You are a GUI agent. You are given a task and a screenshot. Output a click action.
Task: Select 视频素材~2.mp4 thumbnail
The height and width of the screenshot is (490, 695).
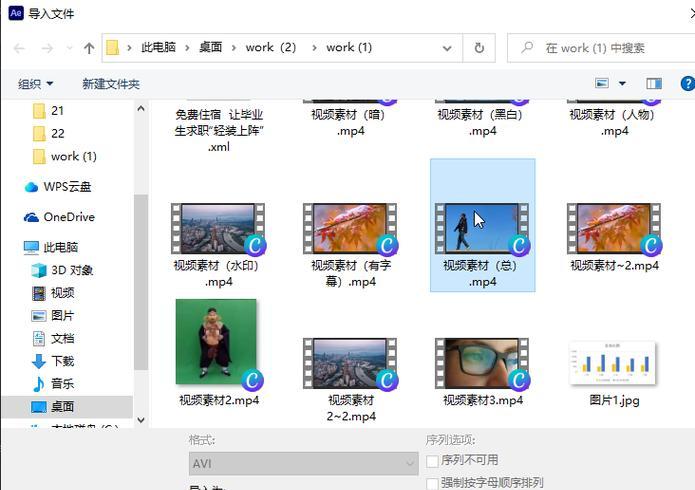[x=614, y=228]
